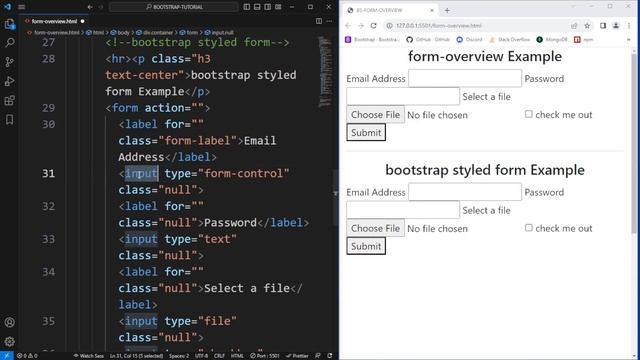Open the Accounts menu in VS Code
Viewport: 640px width, 360px height.
(x=9, y=322)
